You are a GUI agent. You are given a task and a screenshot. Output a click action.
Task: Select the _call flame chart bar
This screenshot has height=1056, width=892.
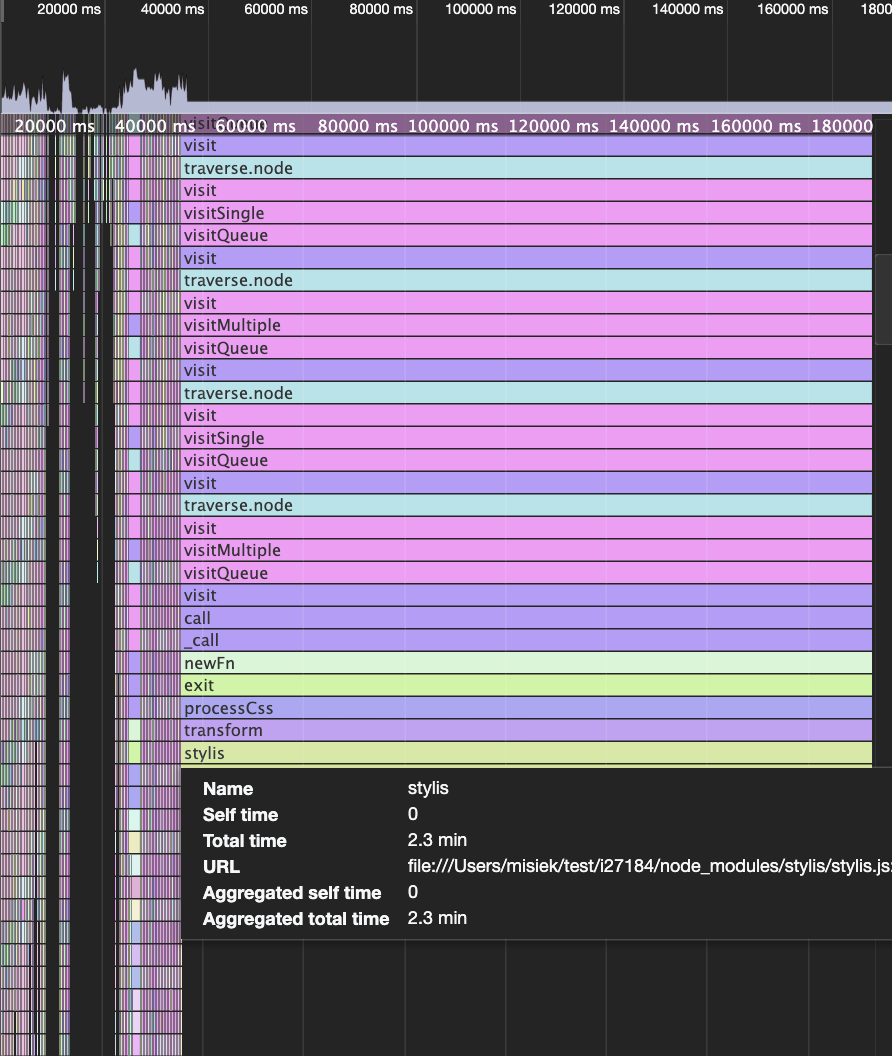(x=527, y=640)
